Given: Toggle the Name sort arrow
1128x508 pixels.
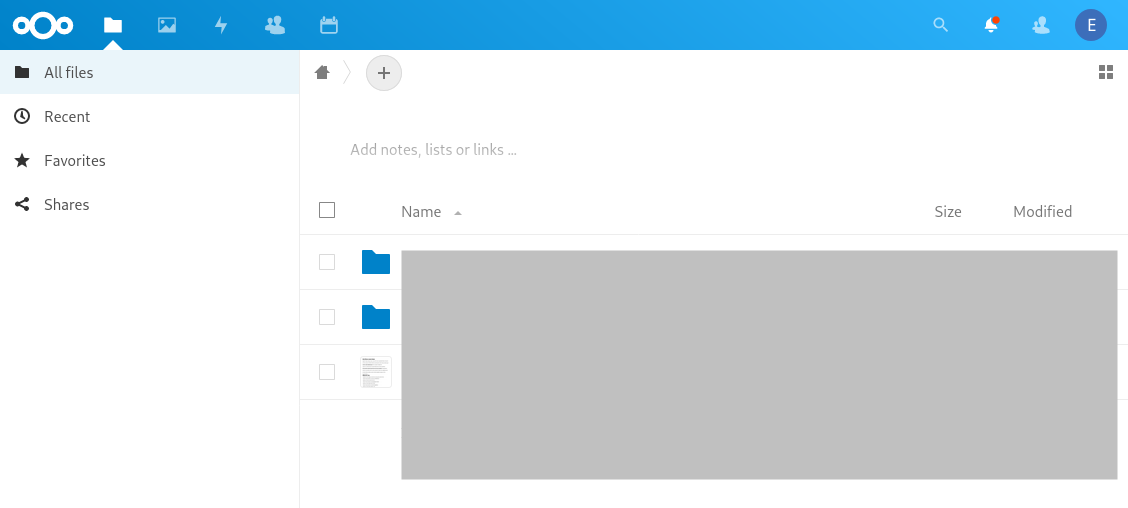Looking at the screenshot, I should pos(458,213).
